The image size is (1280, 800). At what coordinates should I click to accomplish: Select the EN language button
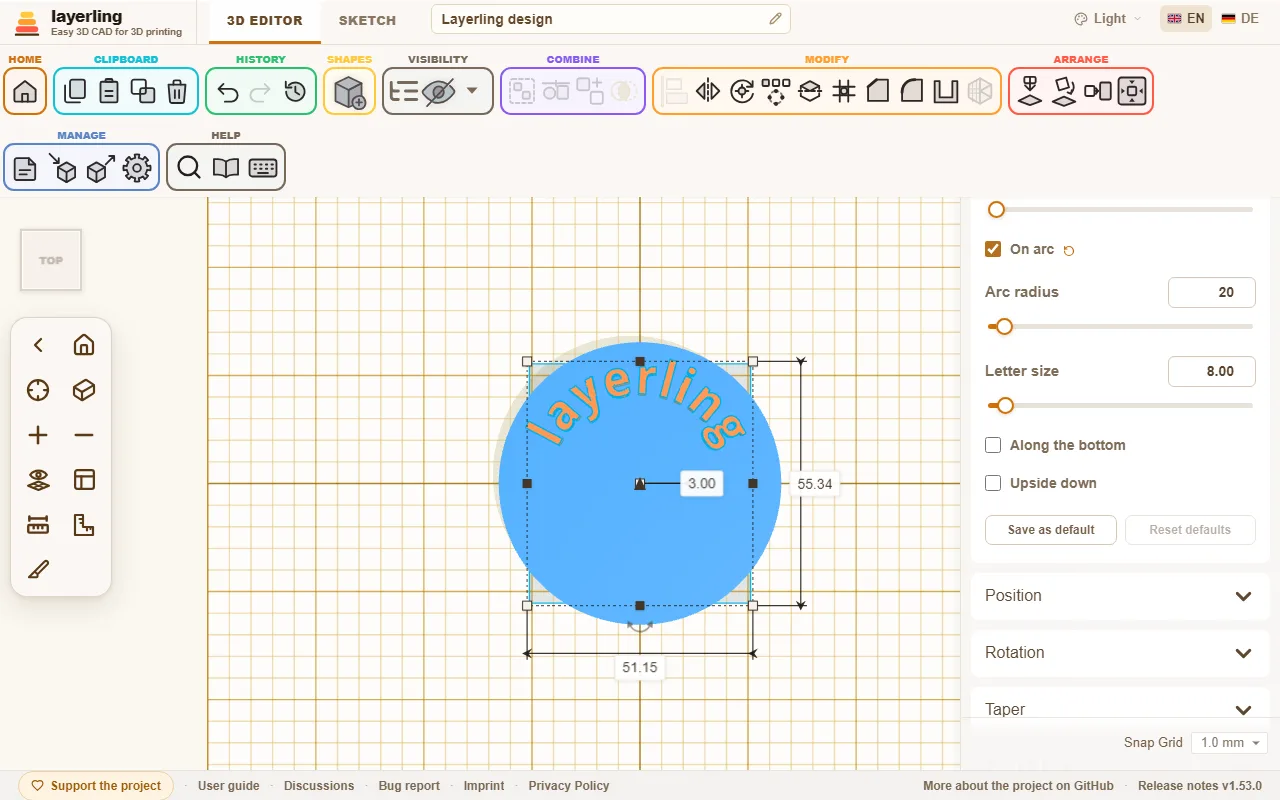(x=1186, y=19)
